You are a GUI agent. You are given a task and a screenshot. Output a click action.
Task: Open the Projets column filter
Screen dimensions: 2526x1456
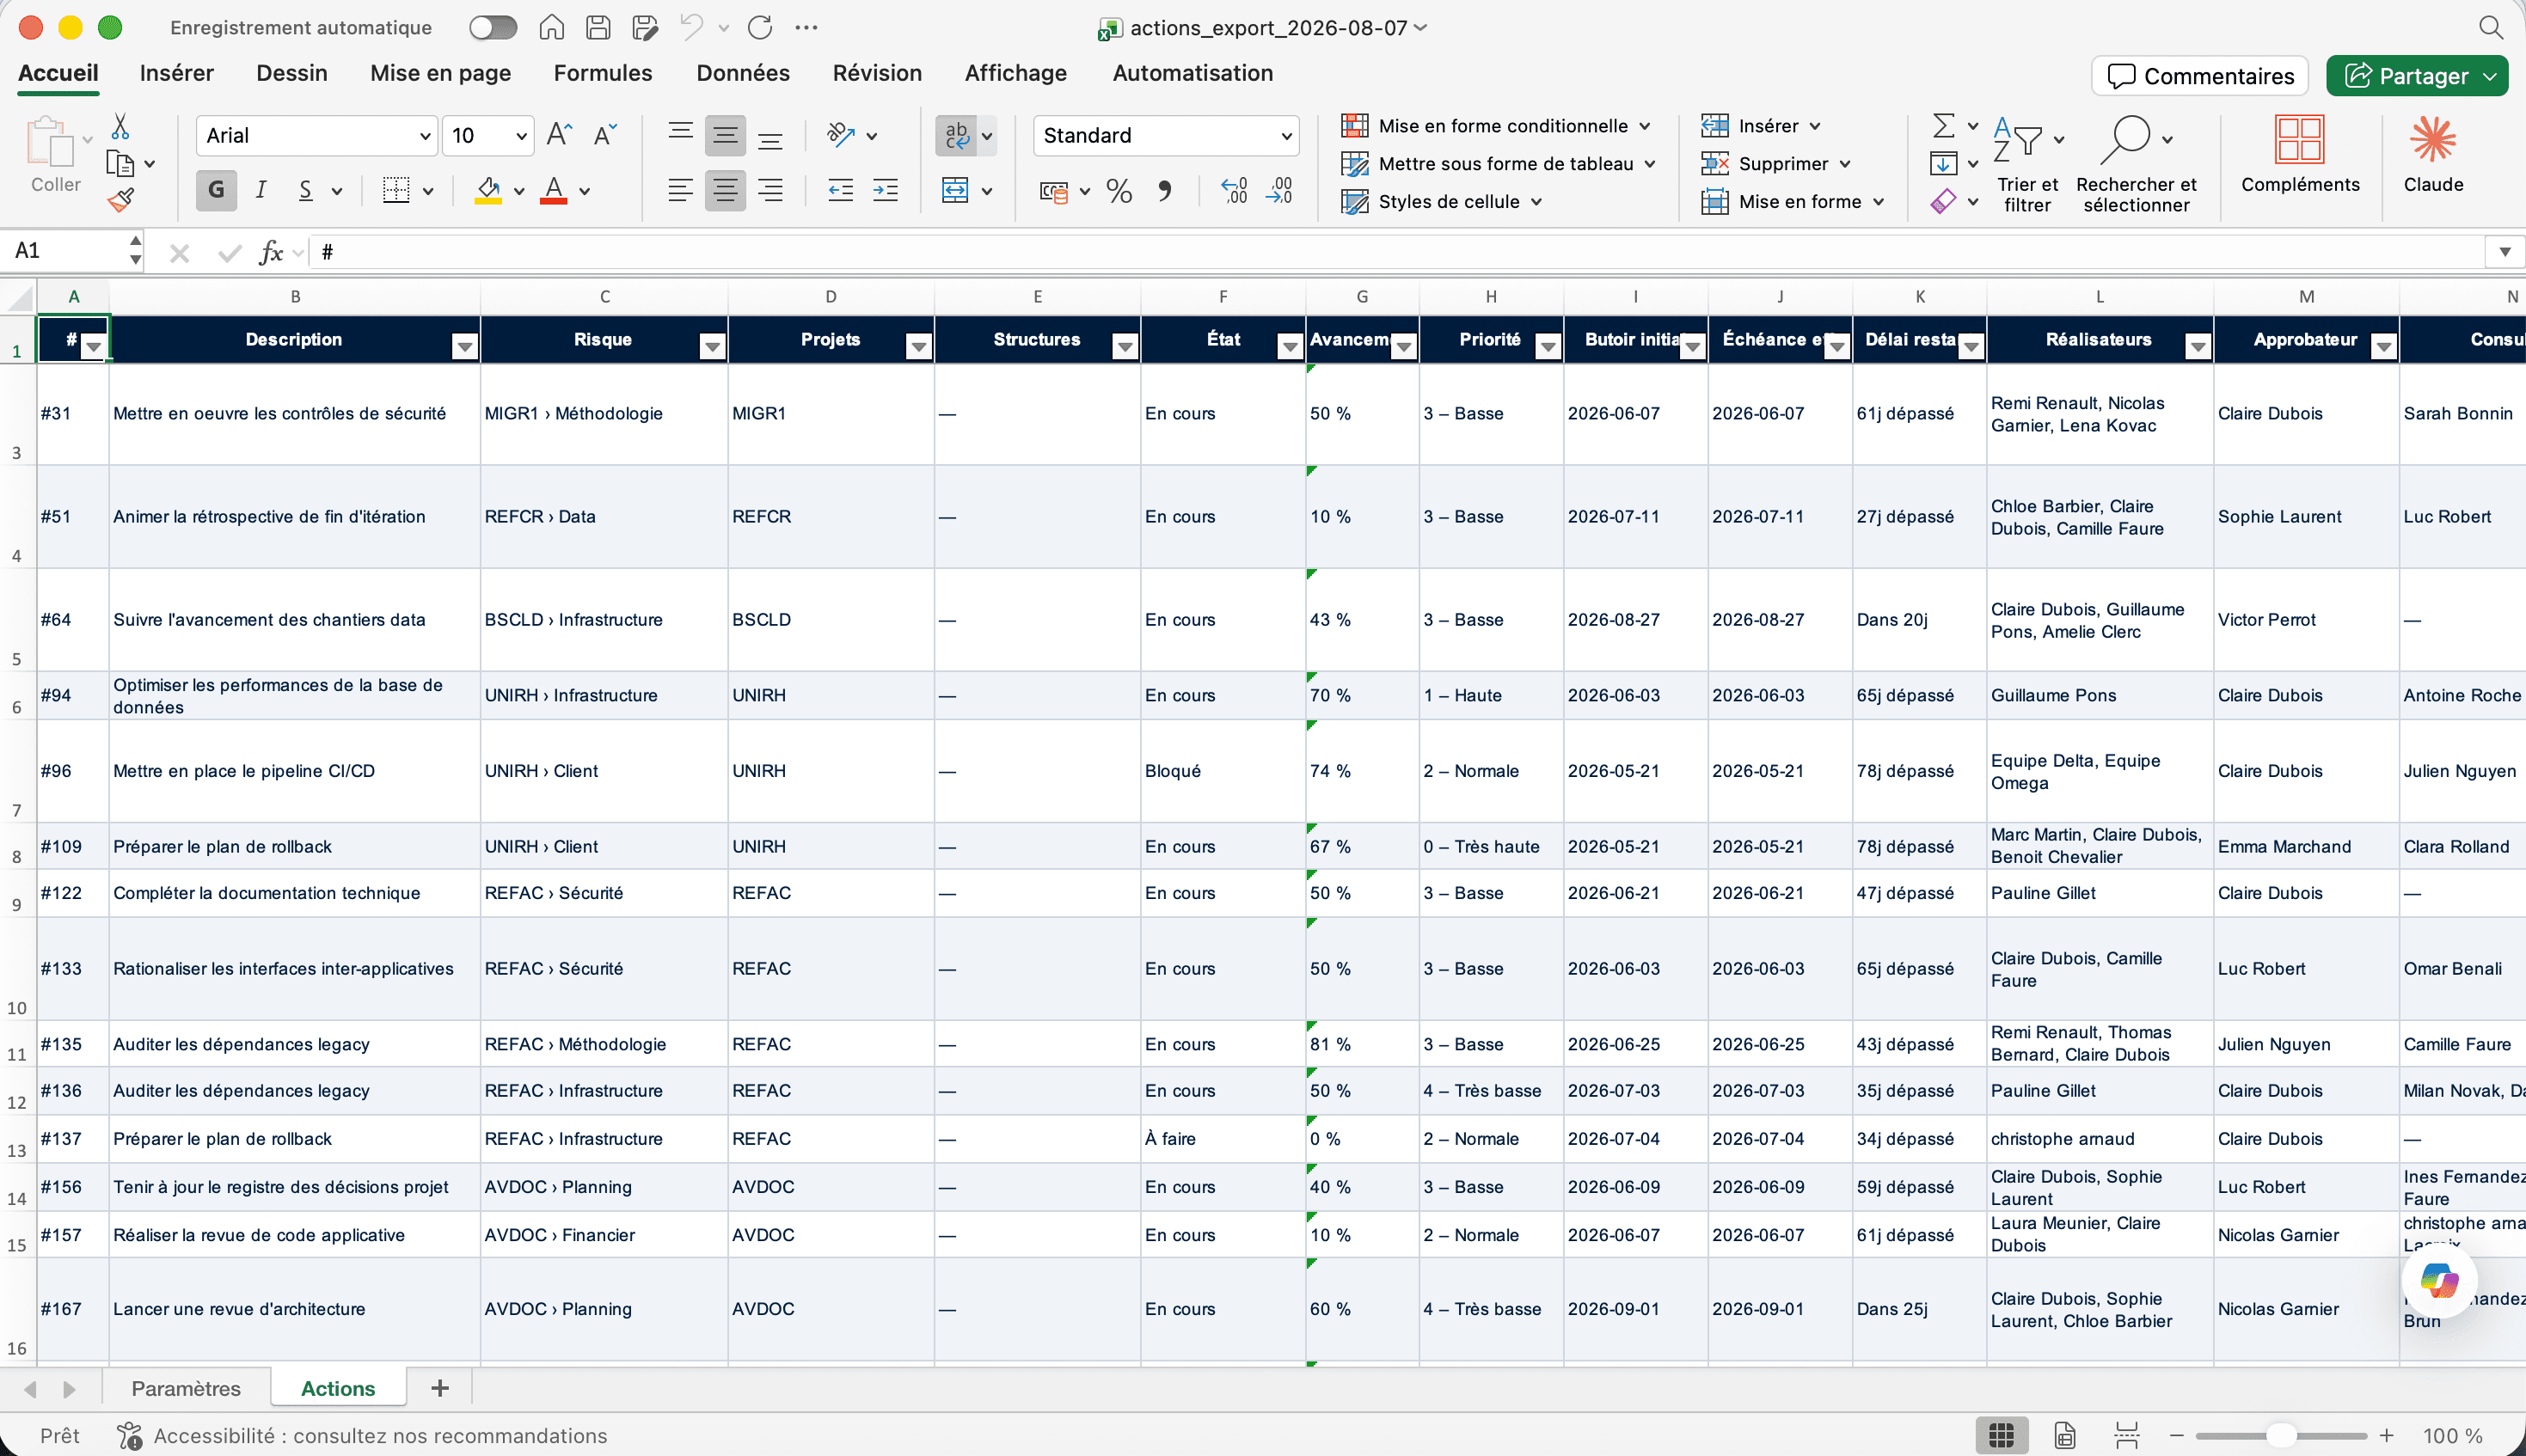point(918,346)
